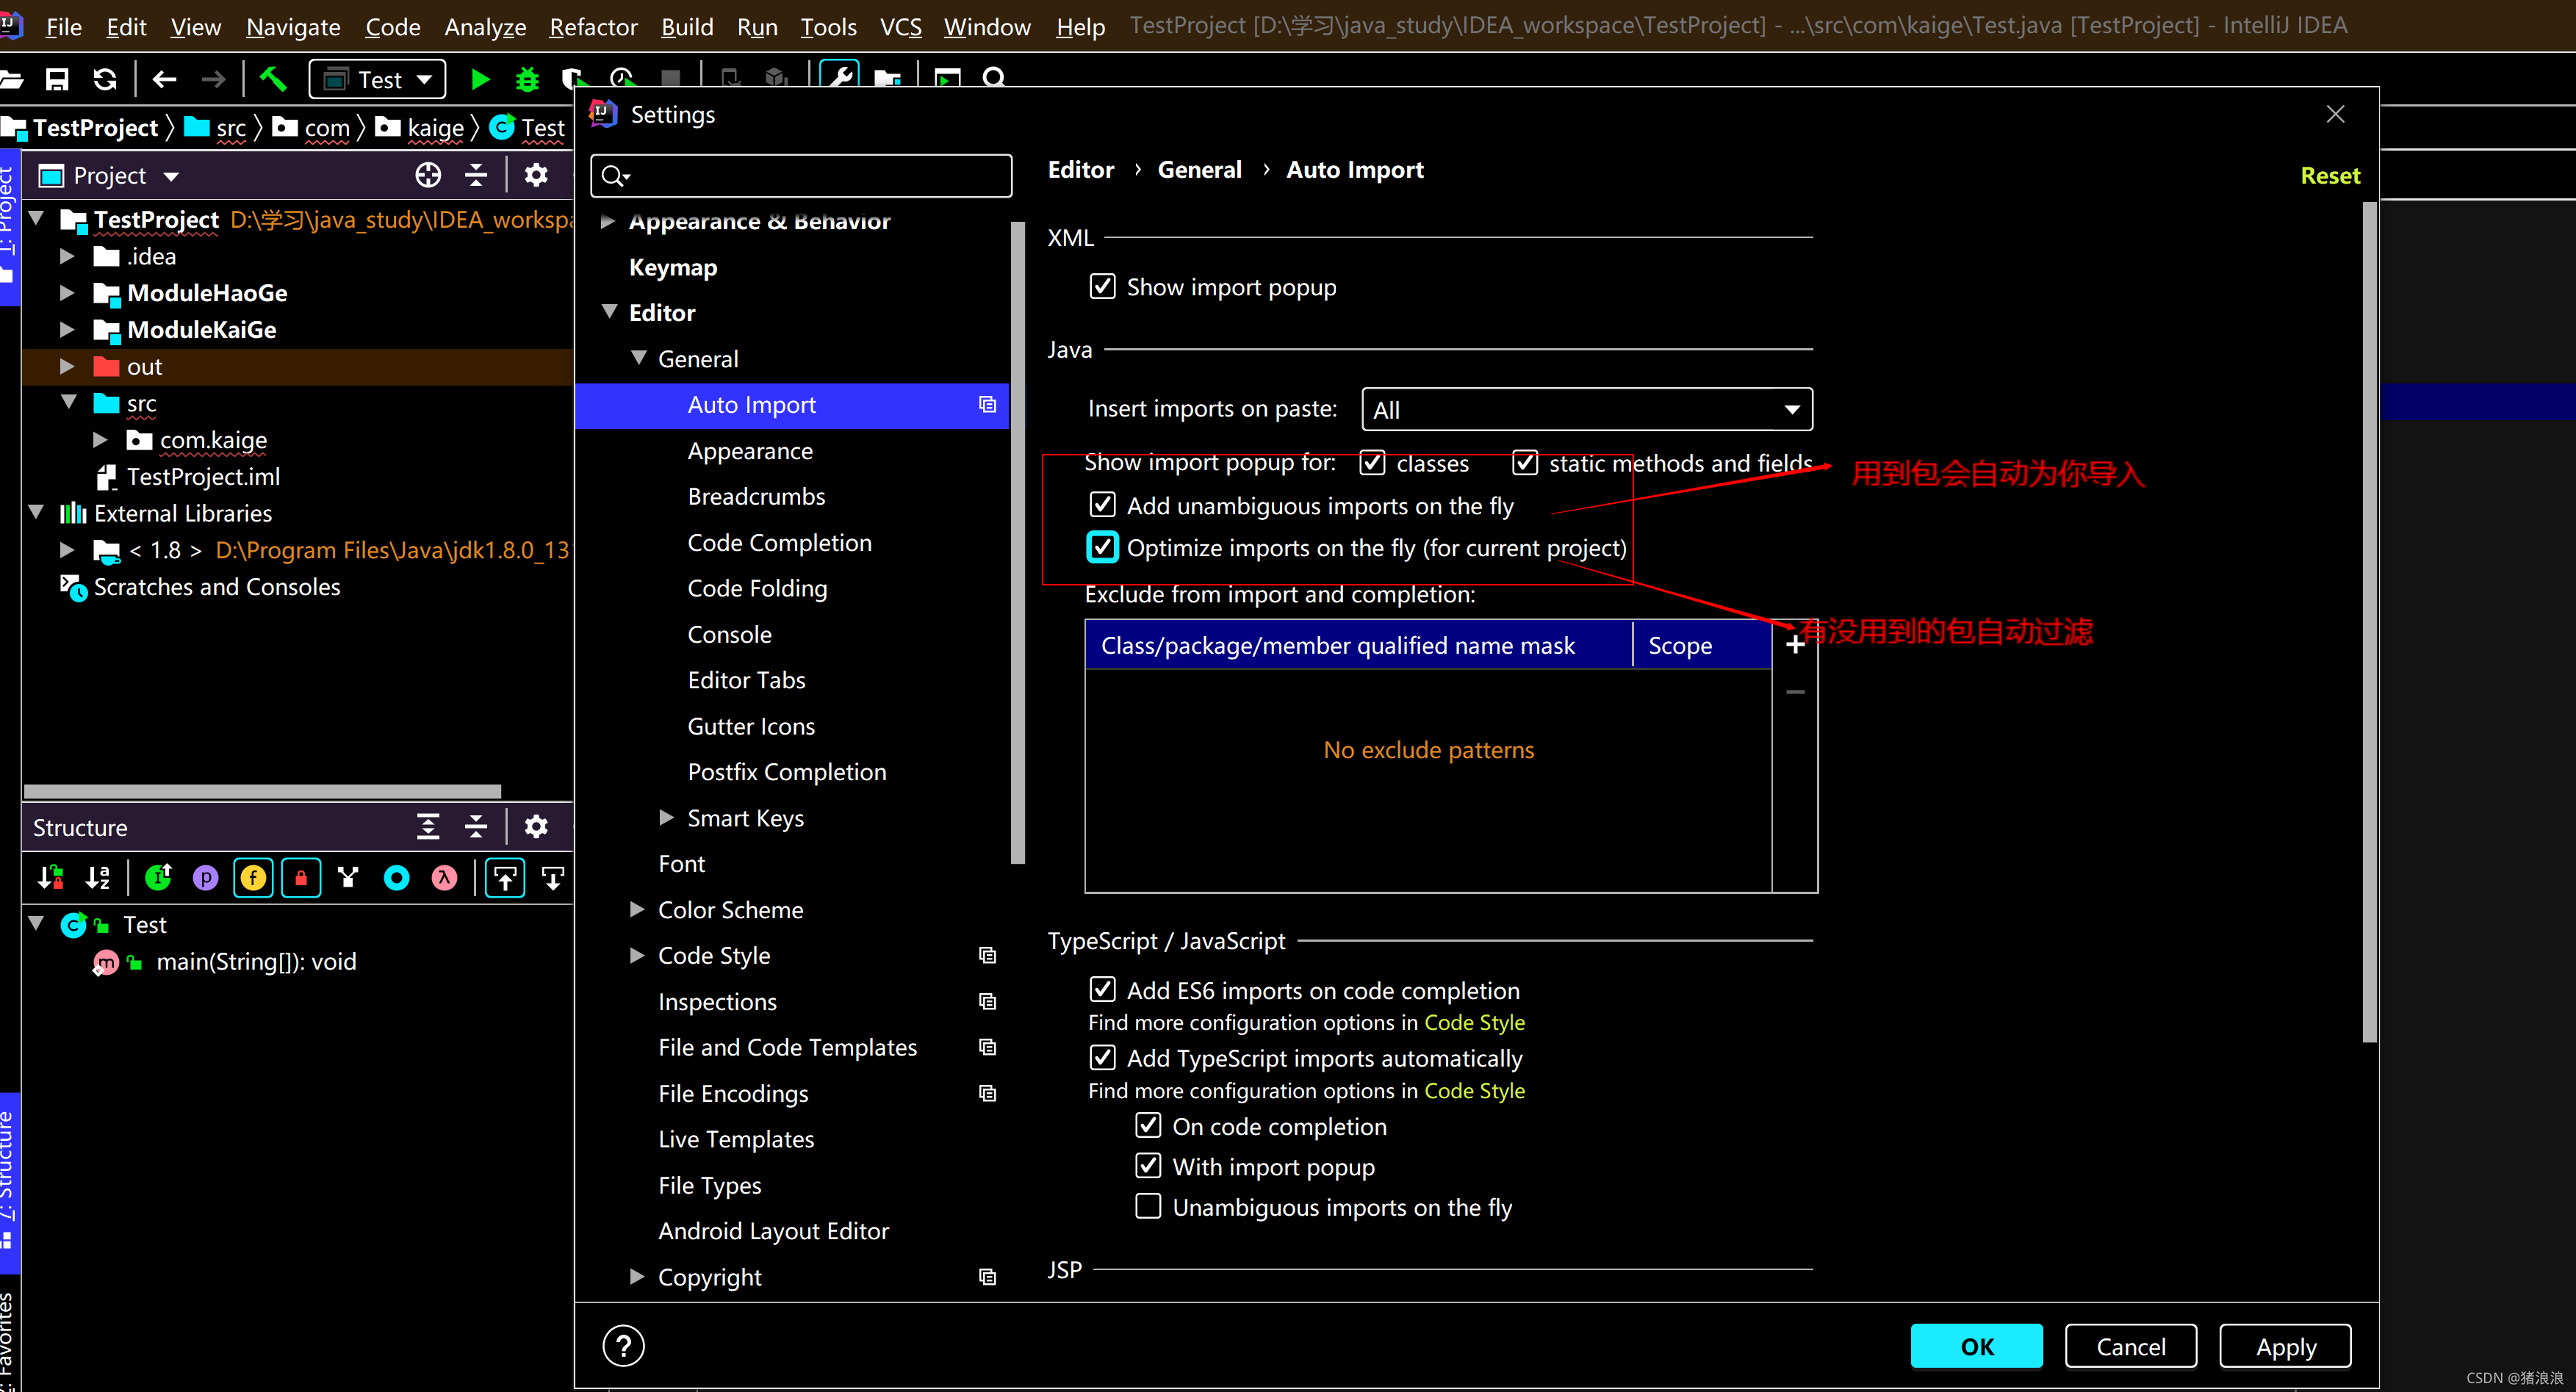The image size is (2576, 1392).
Task: Click the OK button
Action: tap(1976, 1346)
